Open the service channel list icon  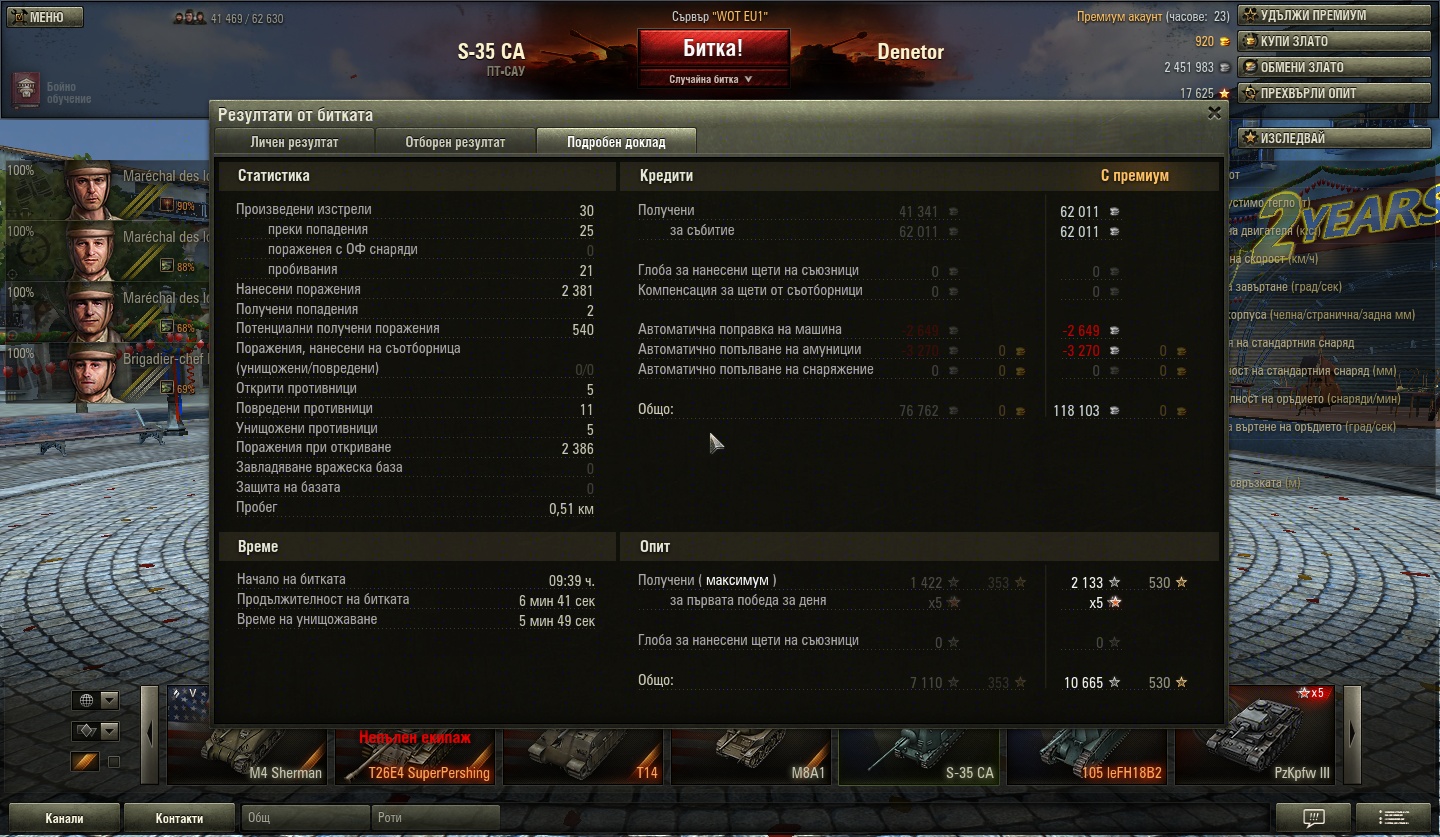click(1396, 817)
